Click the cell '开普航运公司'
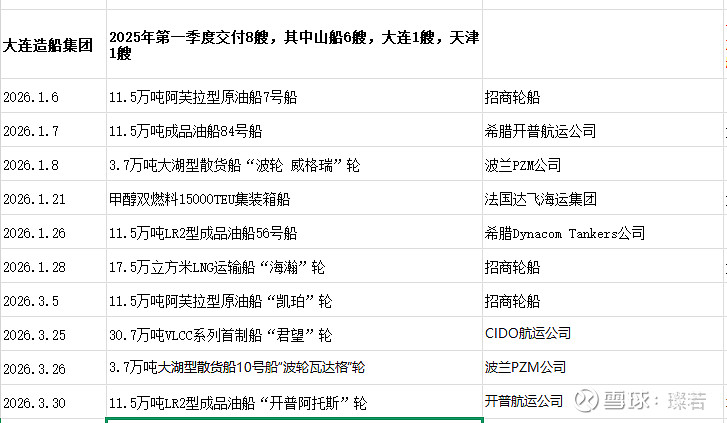The width and height of the screenshot is (727, 423). click(x=603, y=402)
